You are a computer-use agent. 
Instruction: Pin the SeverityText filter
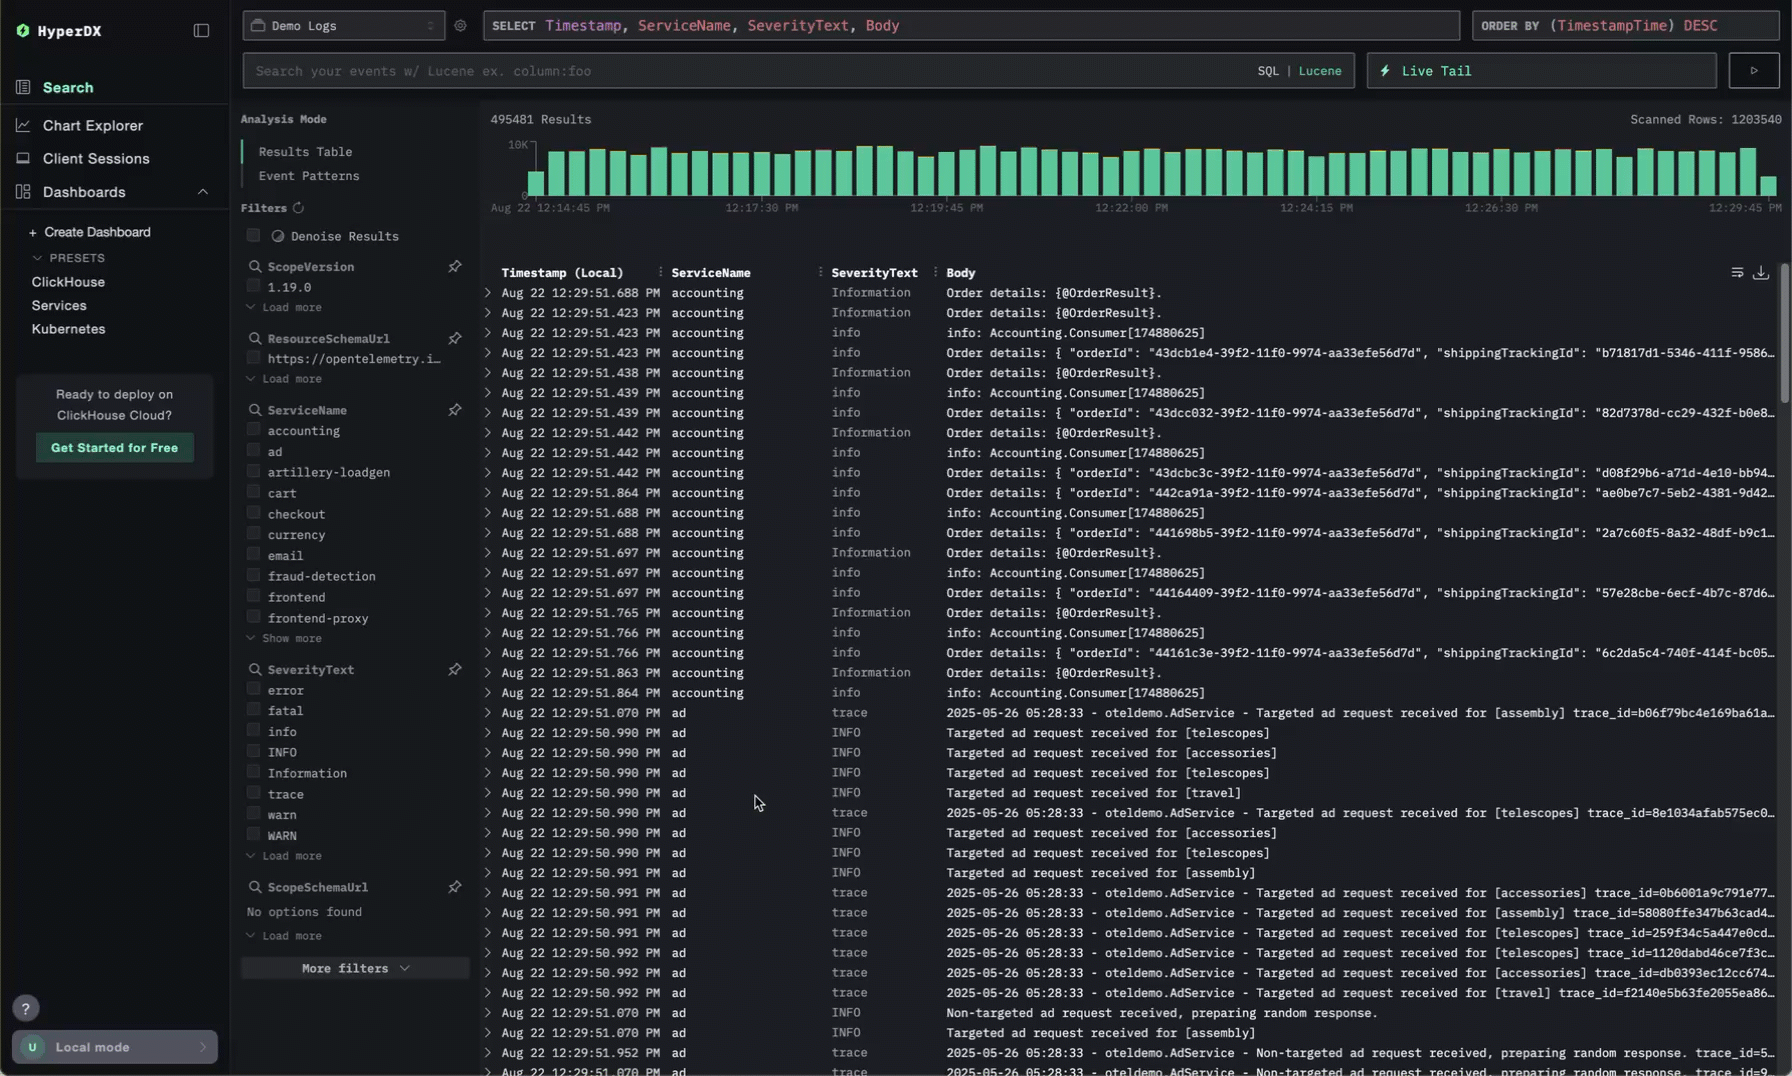455,669
